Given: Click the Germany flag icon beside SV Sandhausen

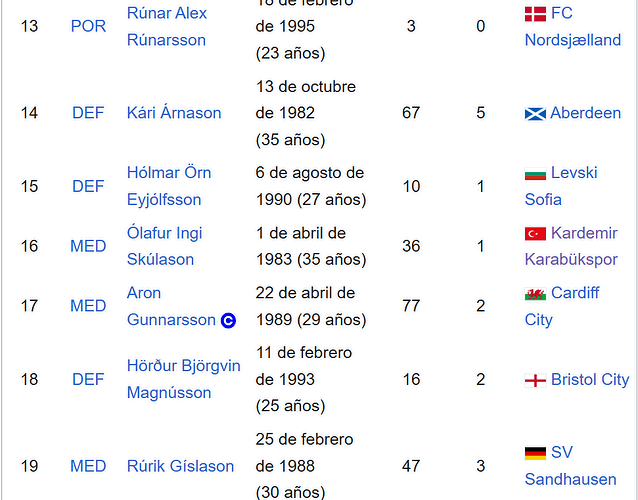Looking at the screenshot, I should (535, 453).
